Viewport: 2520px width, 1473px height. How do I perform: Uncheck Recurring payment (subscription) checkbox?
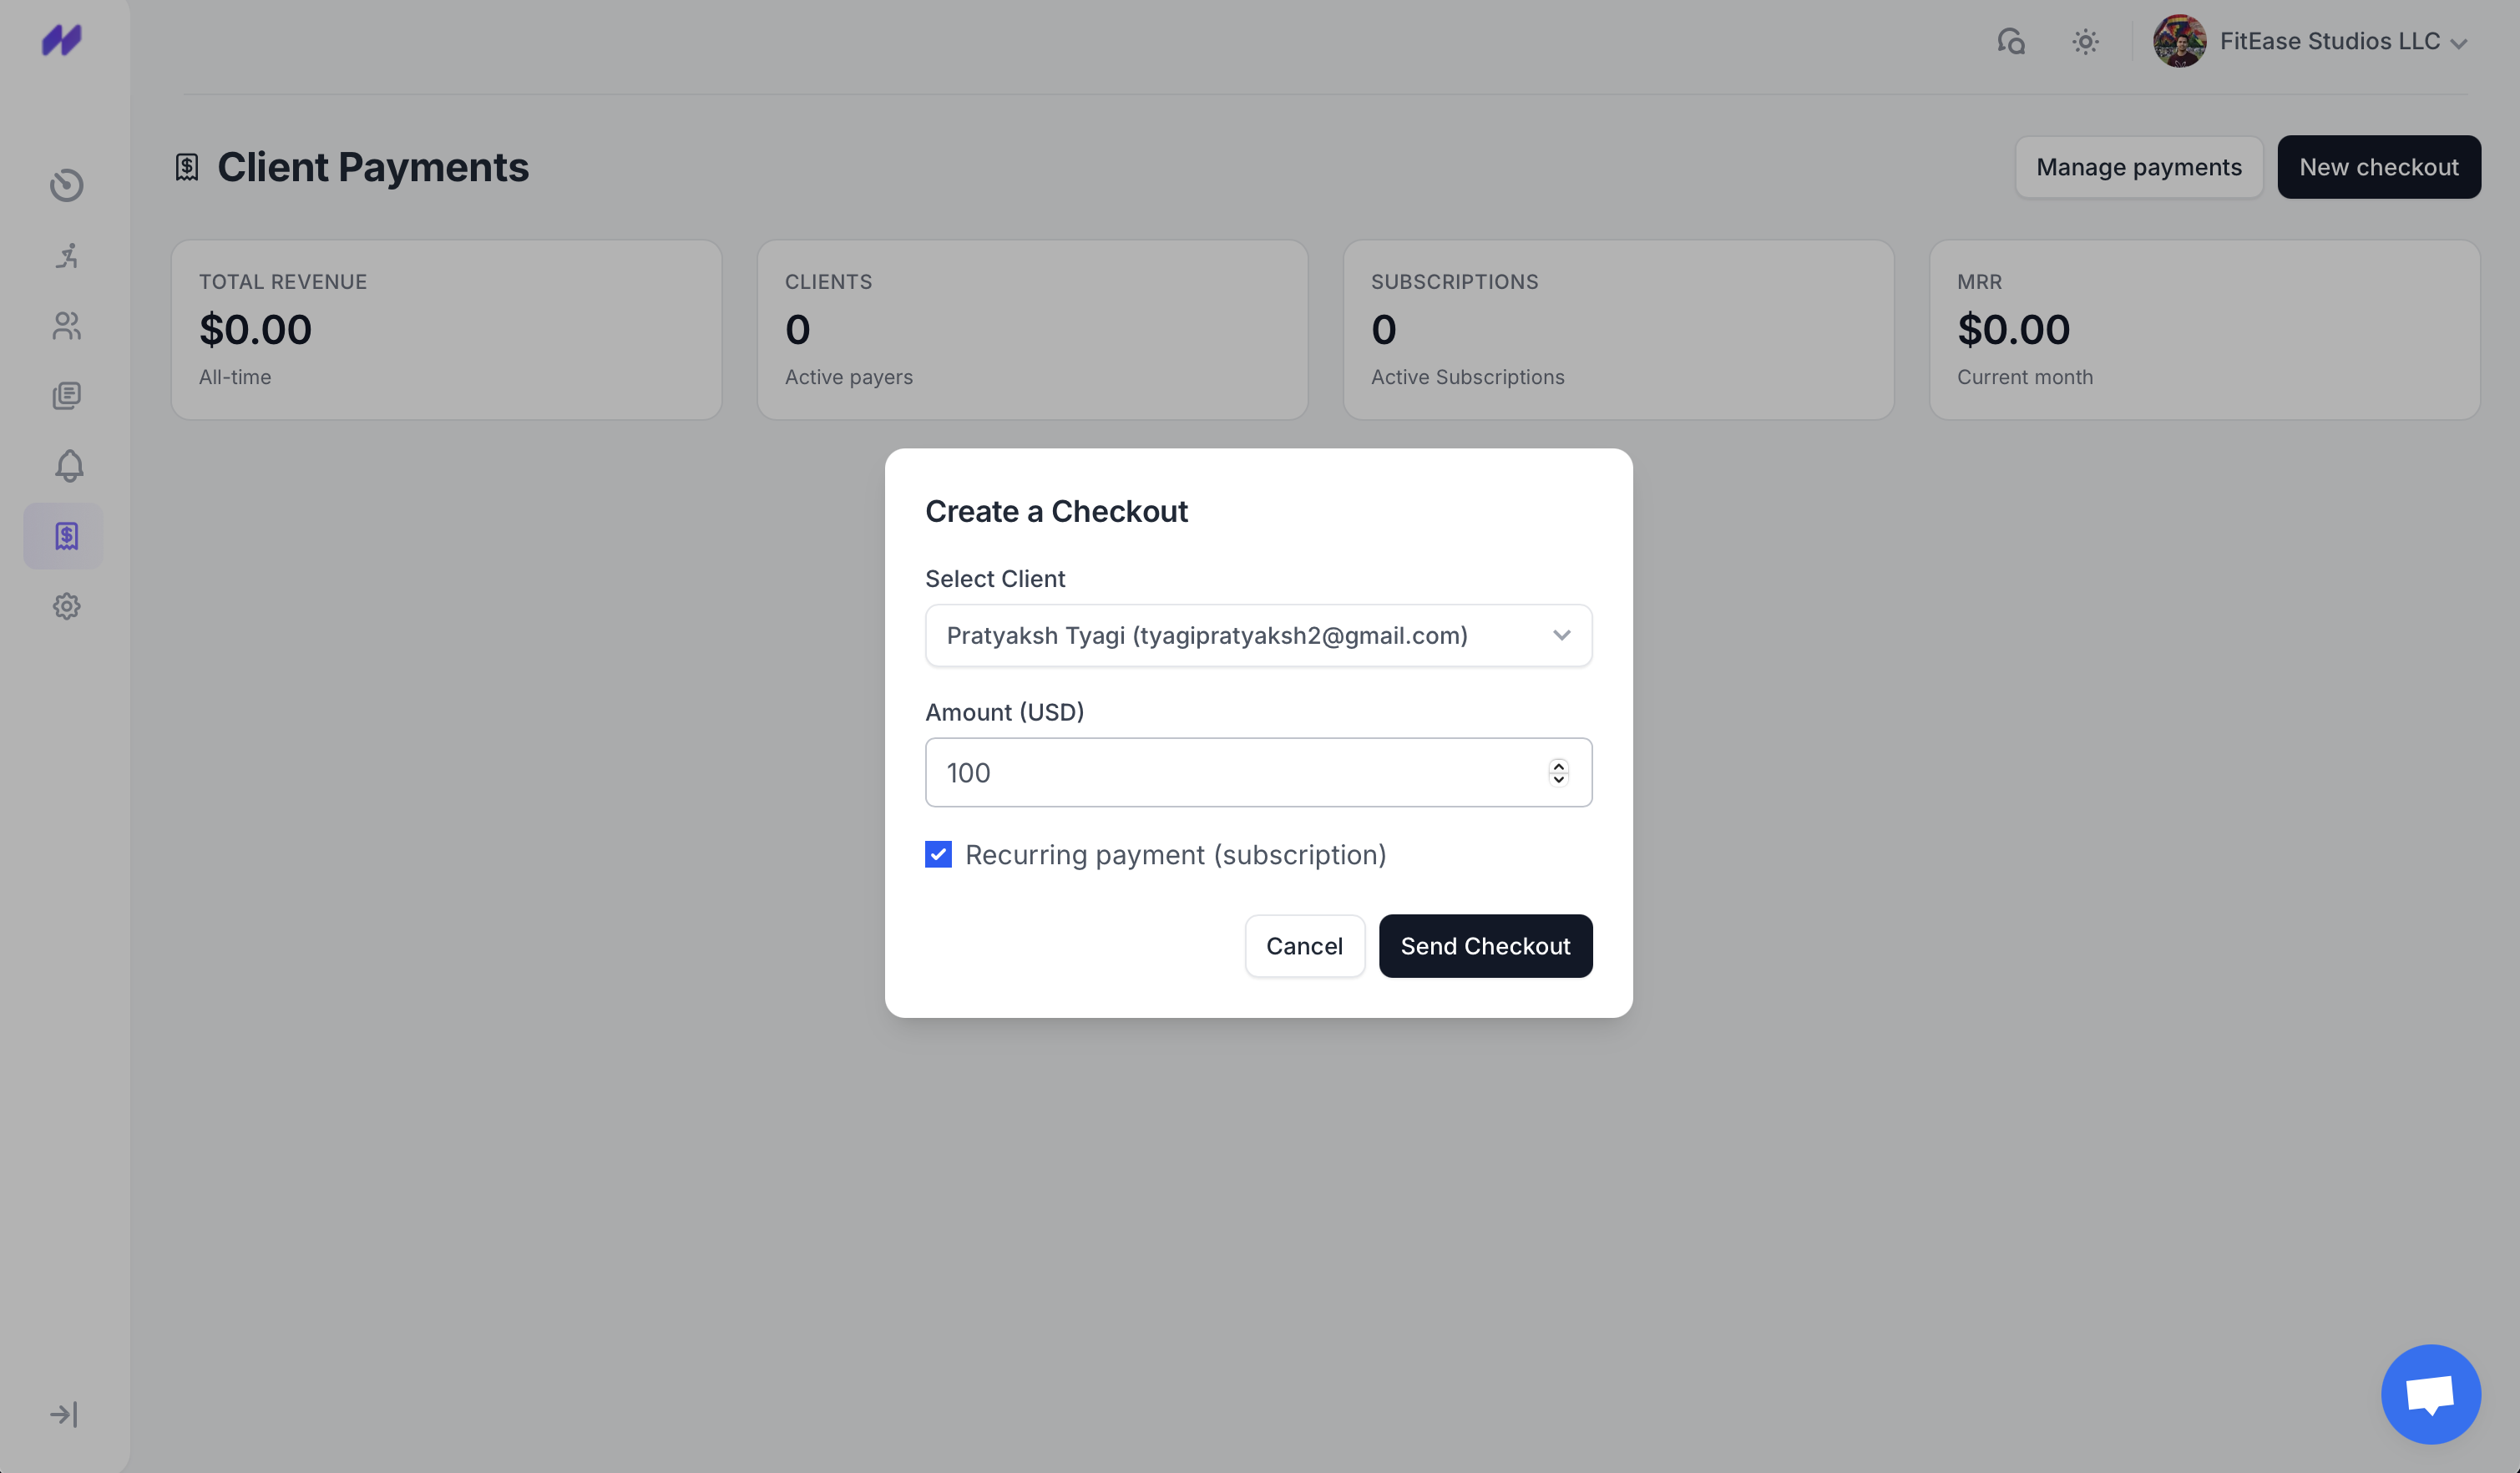pyautogui.click(x=938, y=855)
